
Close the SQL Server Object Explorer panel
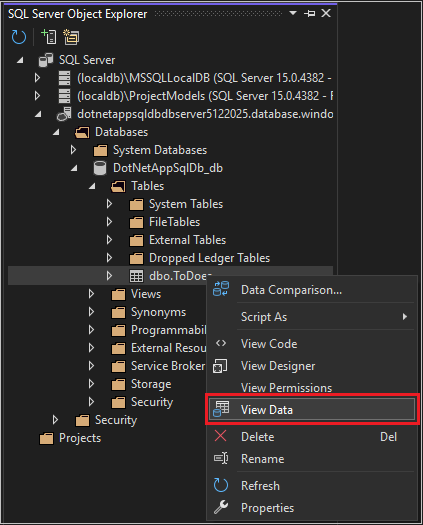click(x=326, y=13)
